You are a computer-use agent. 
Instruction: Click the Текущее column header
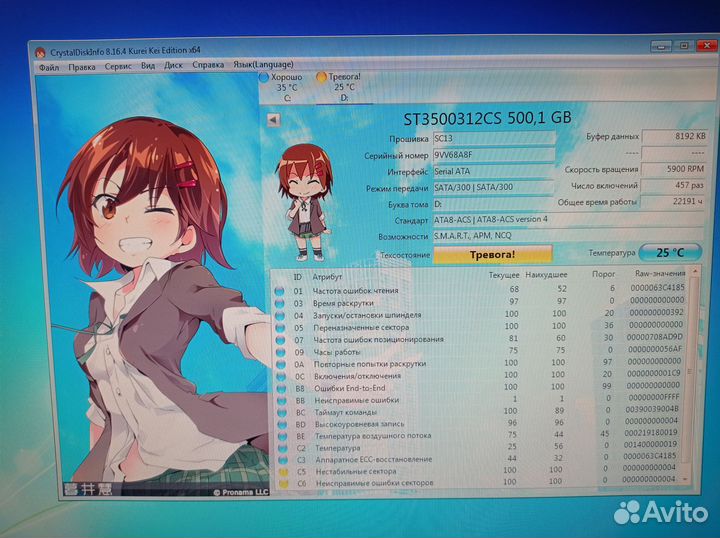(504, 275)
